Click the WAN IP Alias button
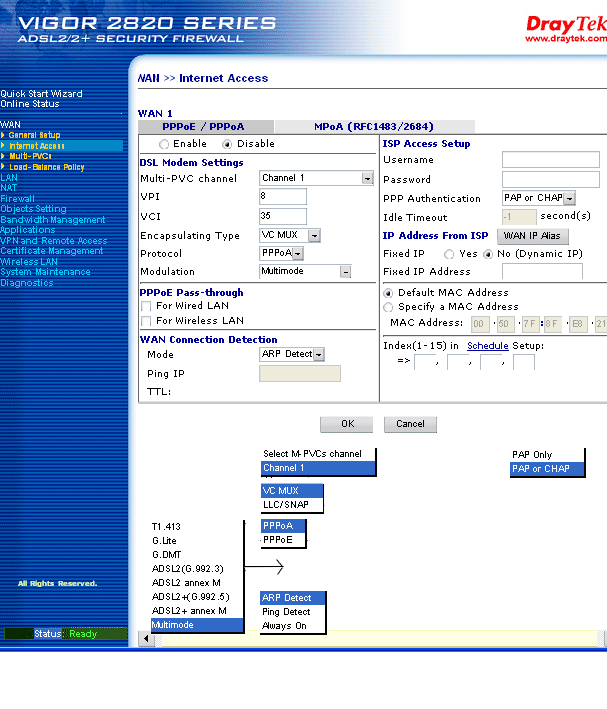607x709 pixels. pyautogui.click(x=533, y=236)
